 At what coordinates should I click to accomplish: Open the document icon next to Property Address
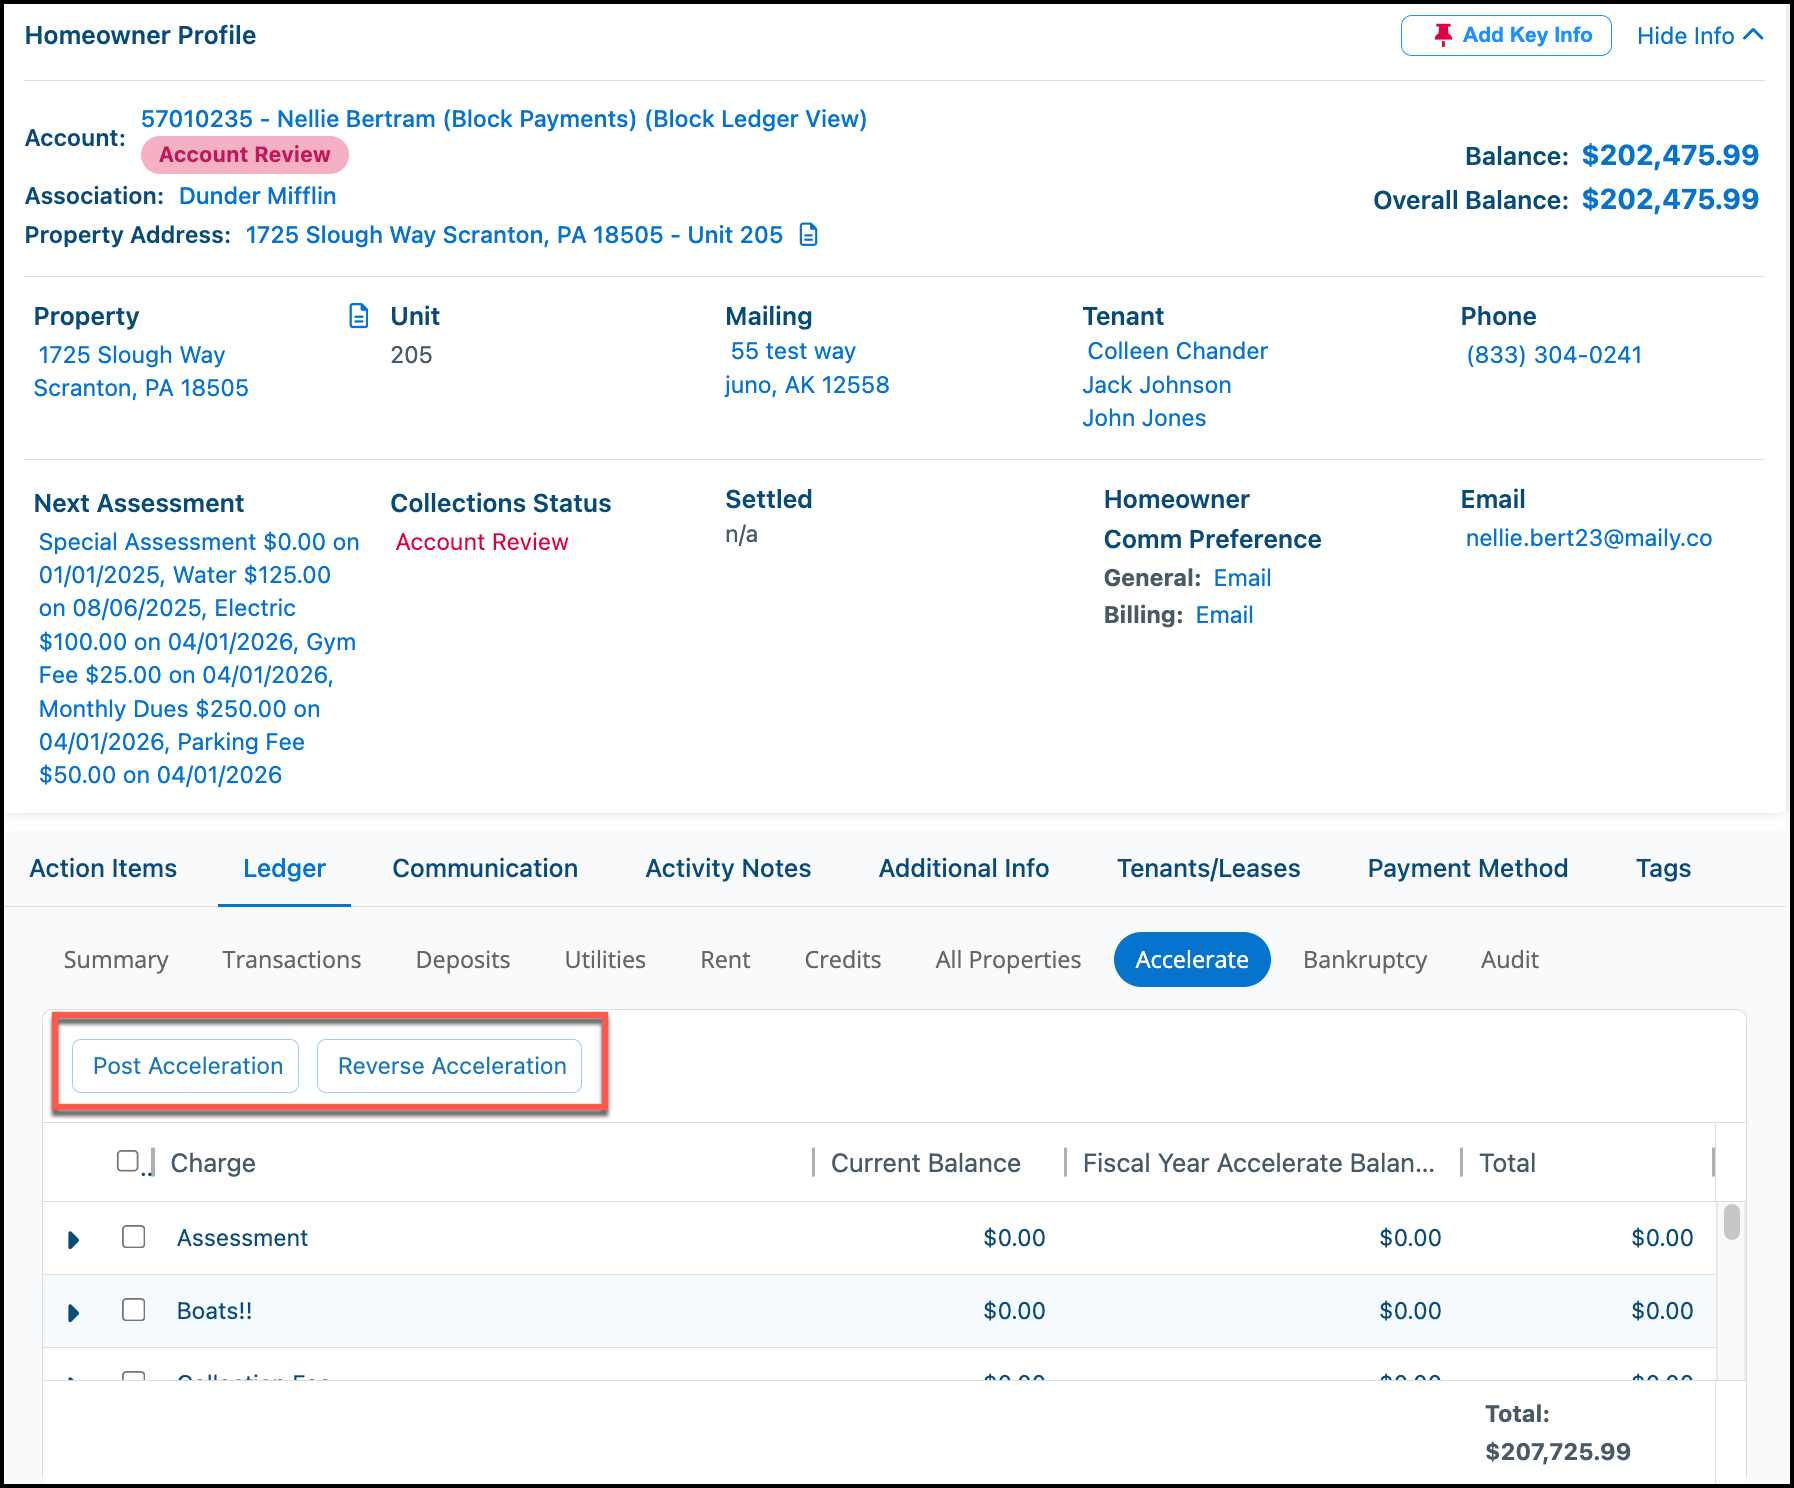pyautogui.click(x=809, y=235)
